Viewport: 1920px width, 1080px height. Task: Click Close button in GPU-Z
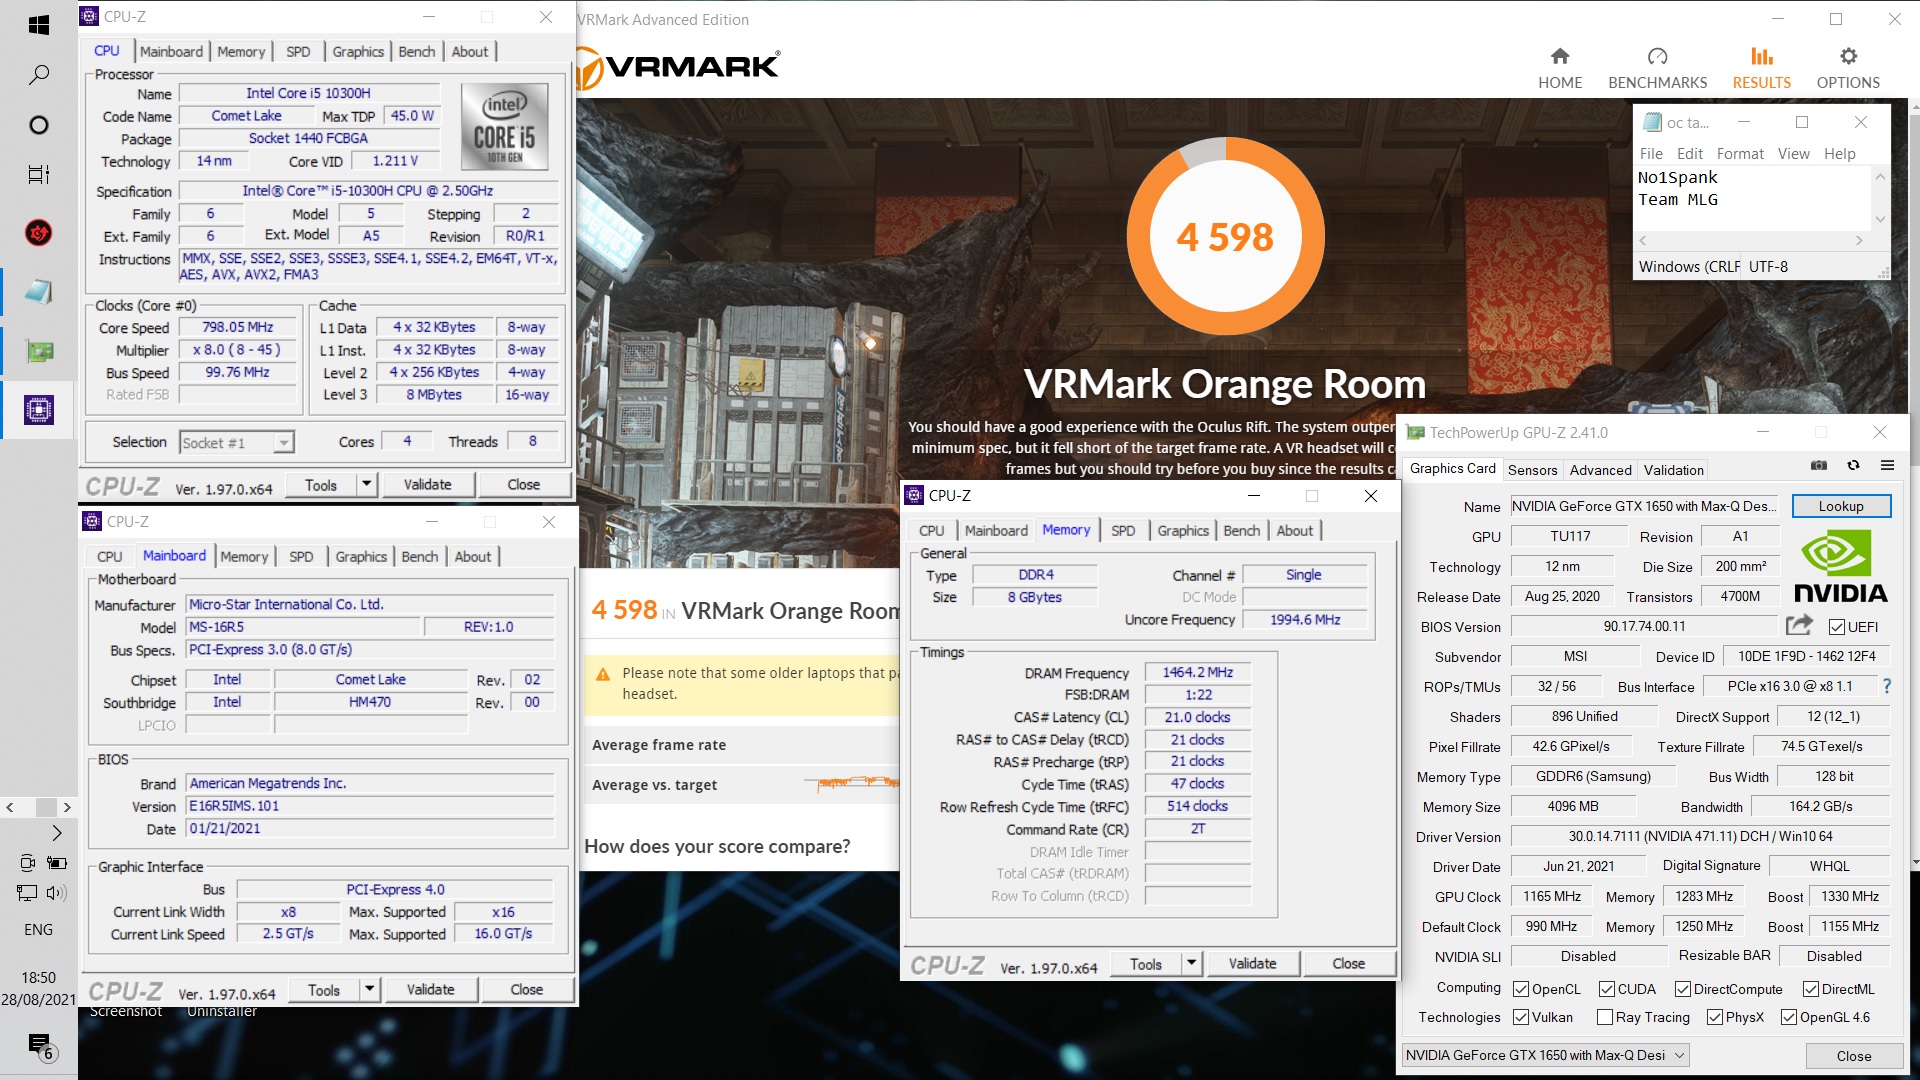(x=1853, y=1056)
